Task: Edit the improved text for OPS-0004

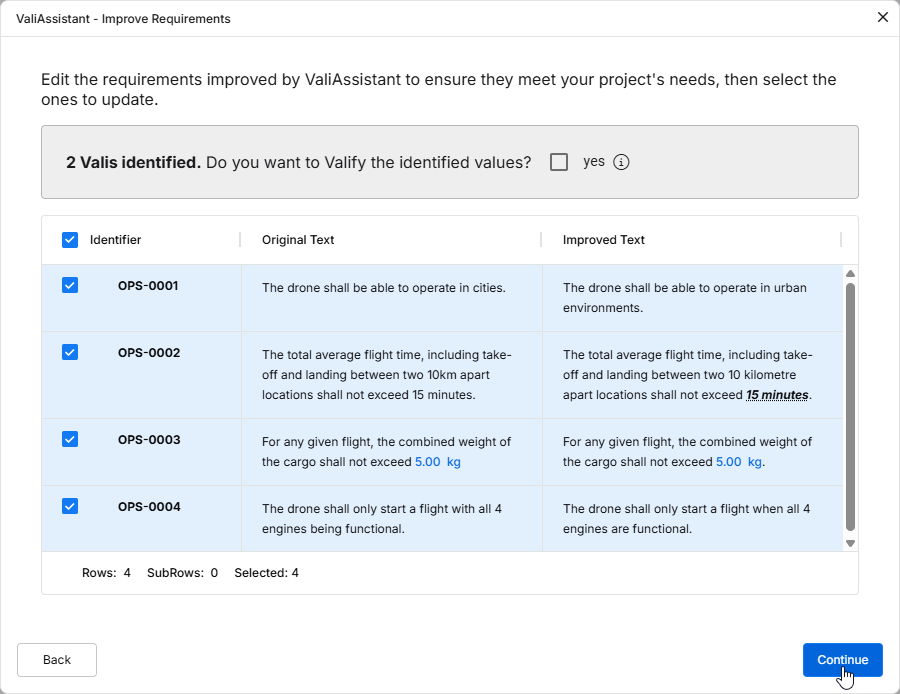Action: pyautogui.click(x=686, y=518)
